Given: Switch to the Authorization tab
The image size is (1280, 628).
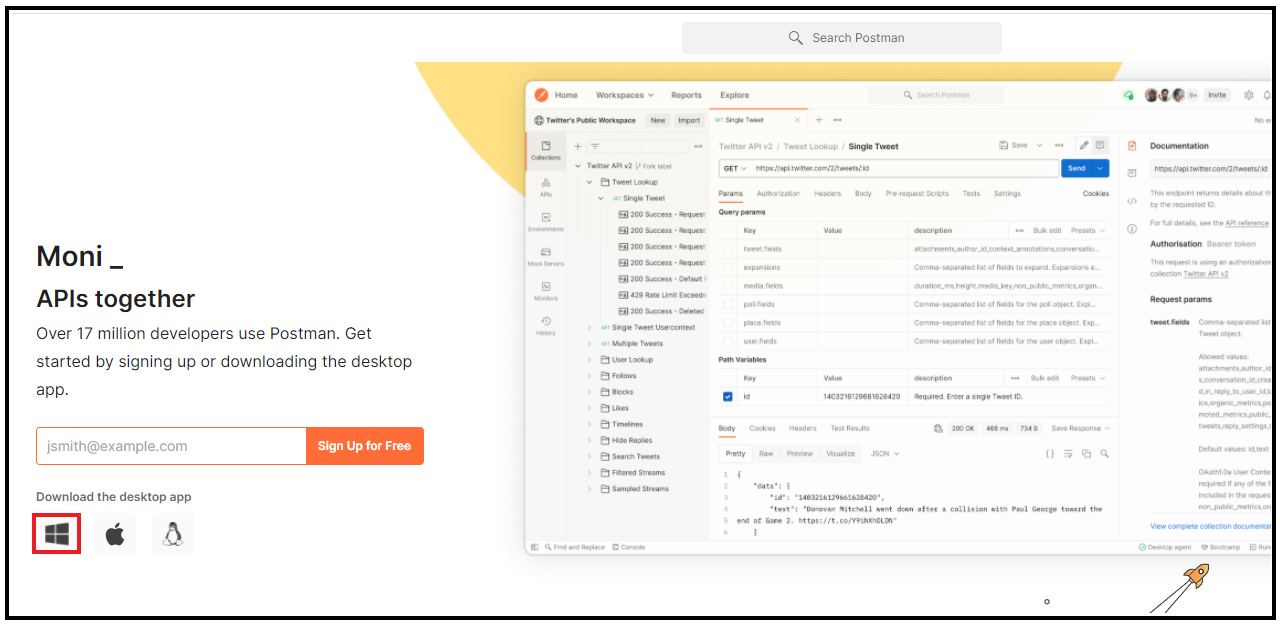Looking at the screenshot, I should pyautogui.click(x=778, y=194).
